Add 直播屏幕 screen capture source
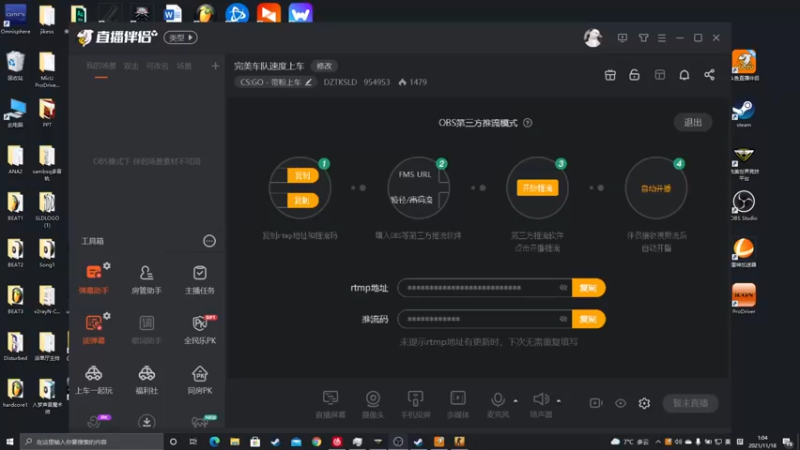Screen dimensions: 800x450 coord(330,404)
